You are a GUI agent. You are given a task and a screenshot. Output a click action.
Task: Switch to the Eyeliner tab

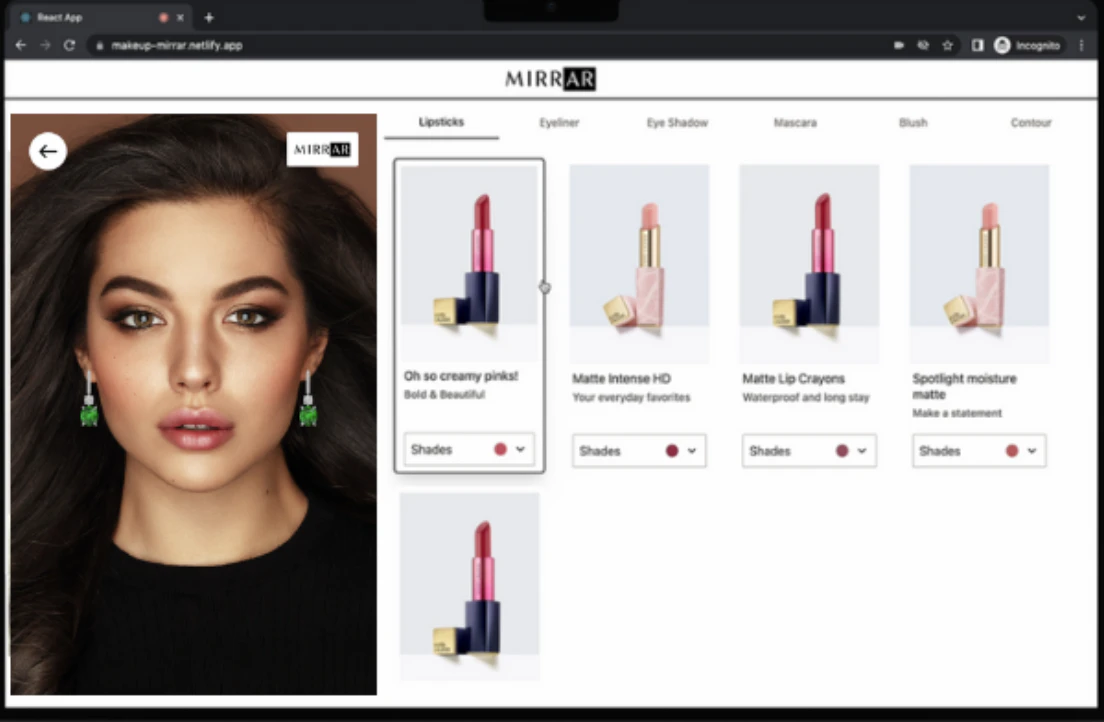(x=558, y=122)
